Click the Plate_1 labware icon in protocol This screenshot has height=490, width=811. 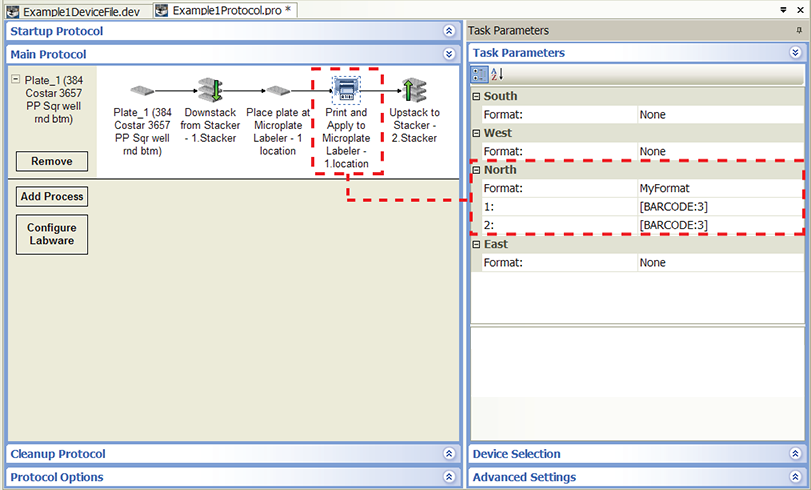pos(141,91)
